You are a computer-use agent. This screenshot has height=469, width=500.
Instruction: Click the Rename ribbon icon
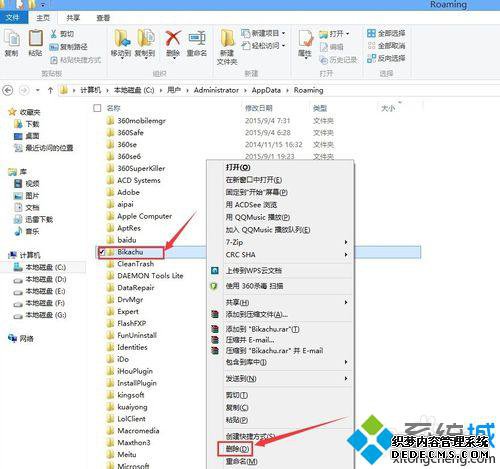[197, 38]
